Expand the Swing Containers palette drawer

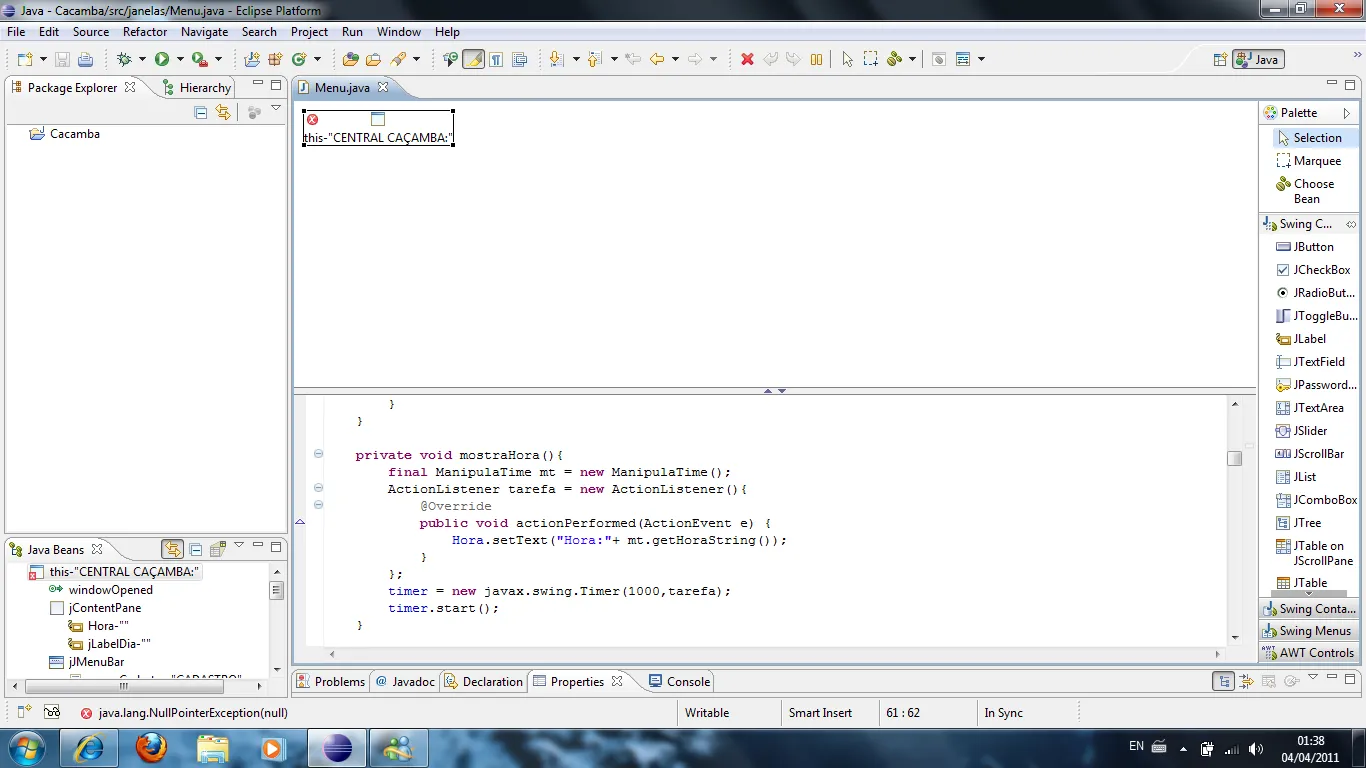[x=1308, y=609]
